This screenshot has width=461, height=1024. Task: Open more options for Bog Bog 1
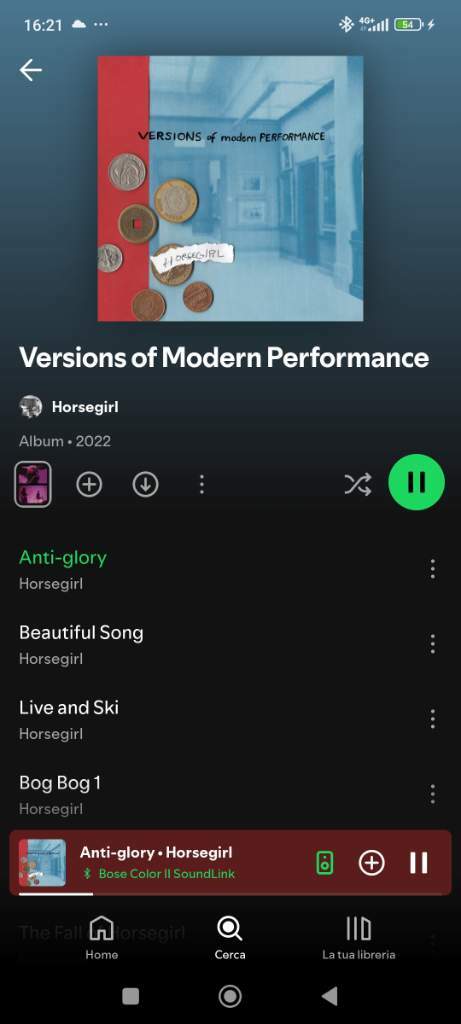[432, 794]
